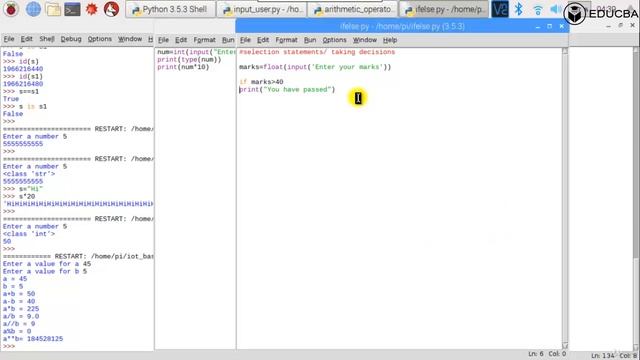Open Options menu in ifelse.py window
The image size is (640, 360).
coord(334,40)
